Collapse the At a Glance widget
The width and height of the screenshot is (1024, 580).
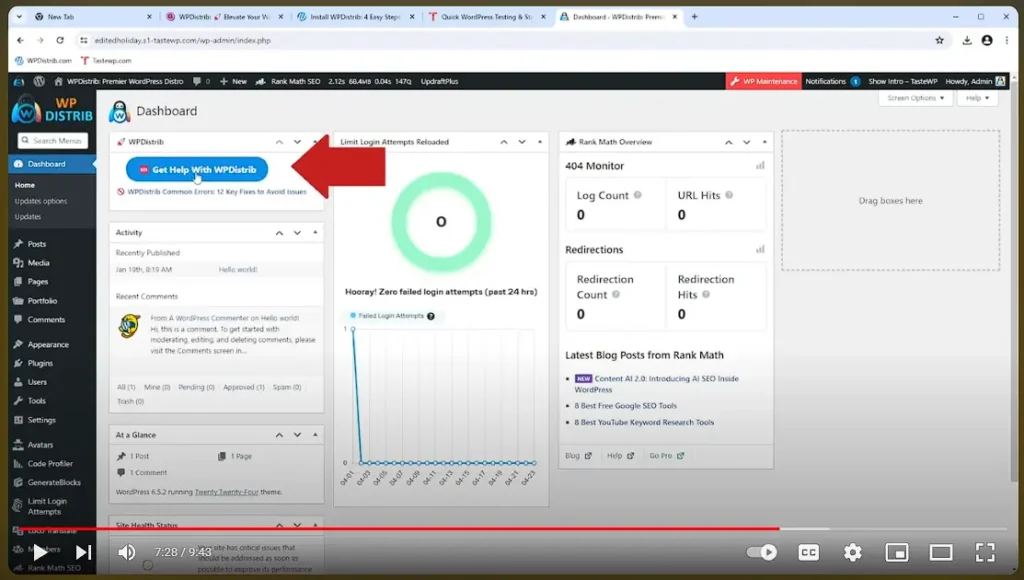(315, 434)
